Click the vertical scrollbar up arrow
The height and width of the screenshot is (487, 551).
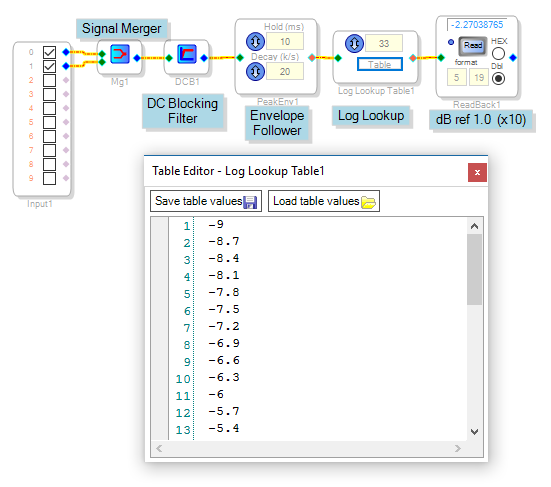click(474, 226)
